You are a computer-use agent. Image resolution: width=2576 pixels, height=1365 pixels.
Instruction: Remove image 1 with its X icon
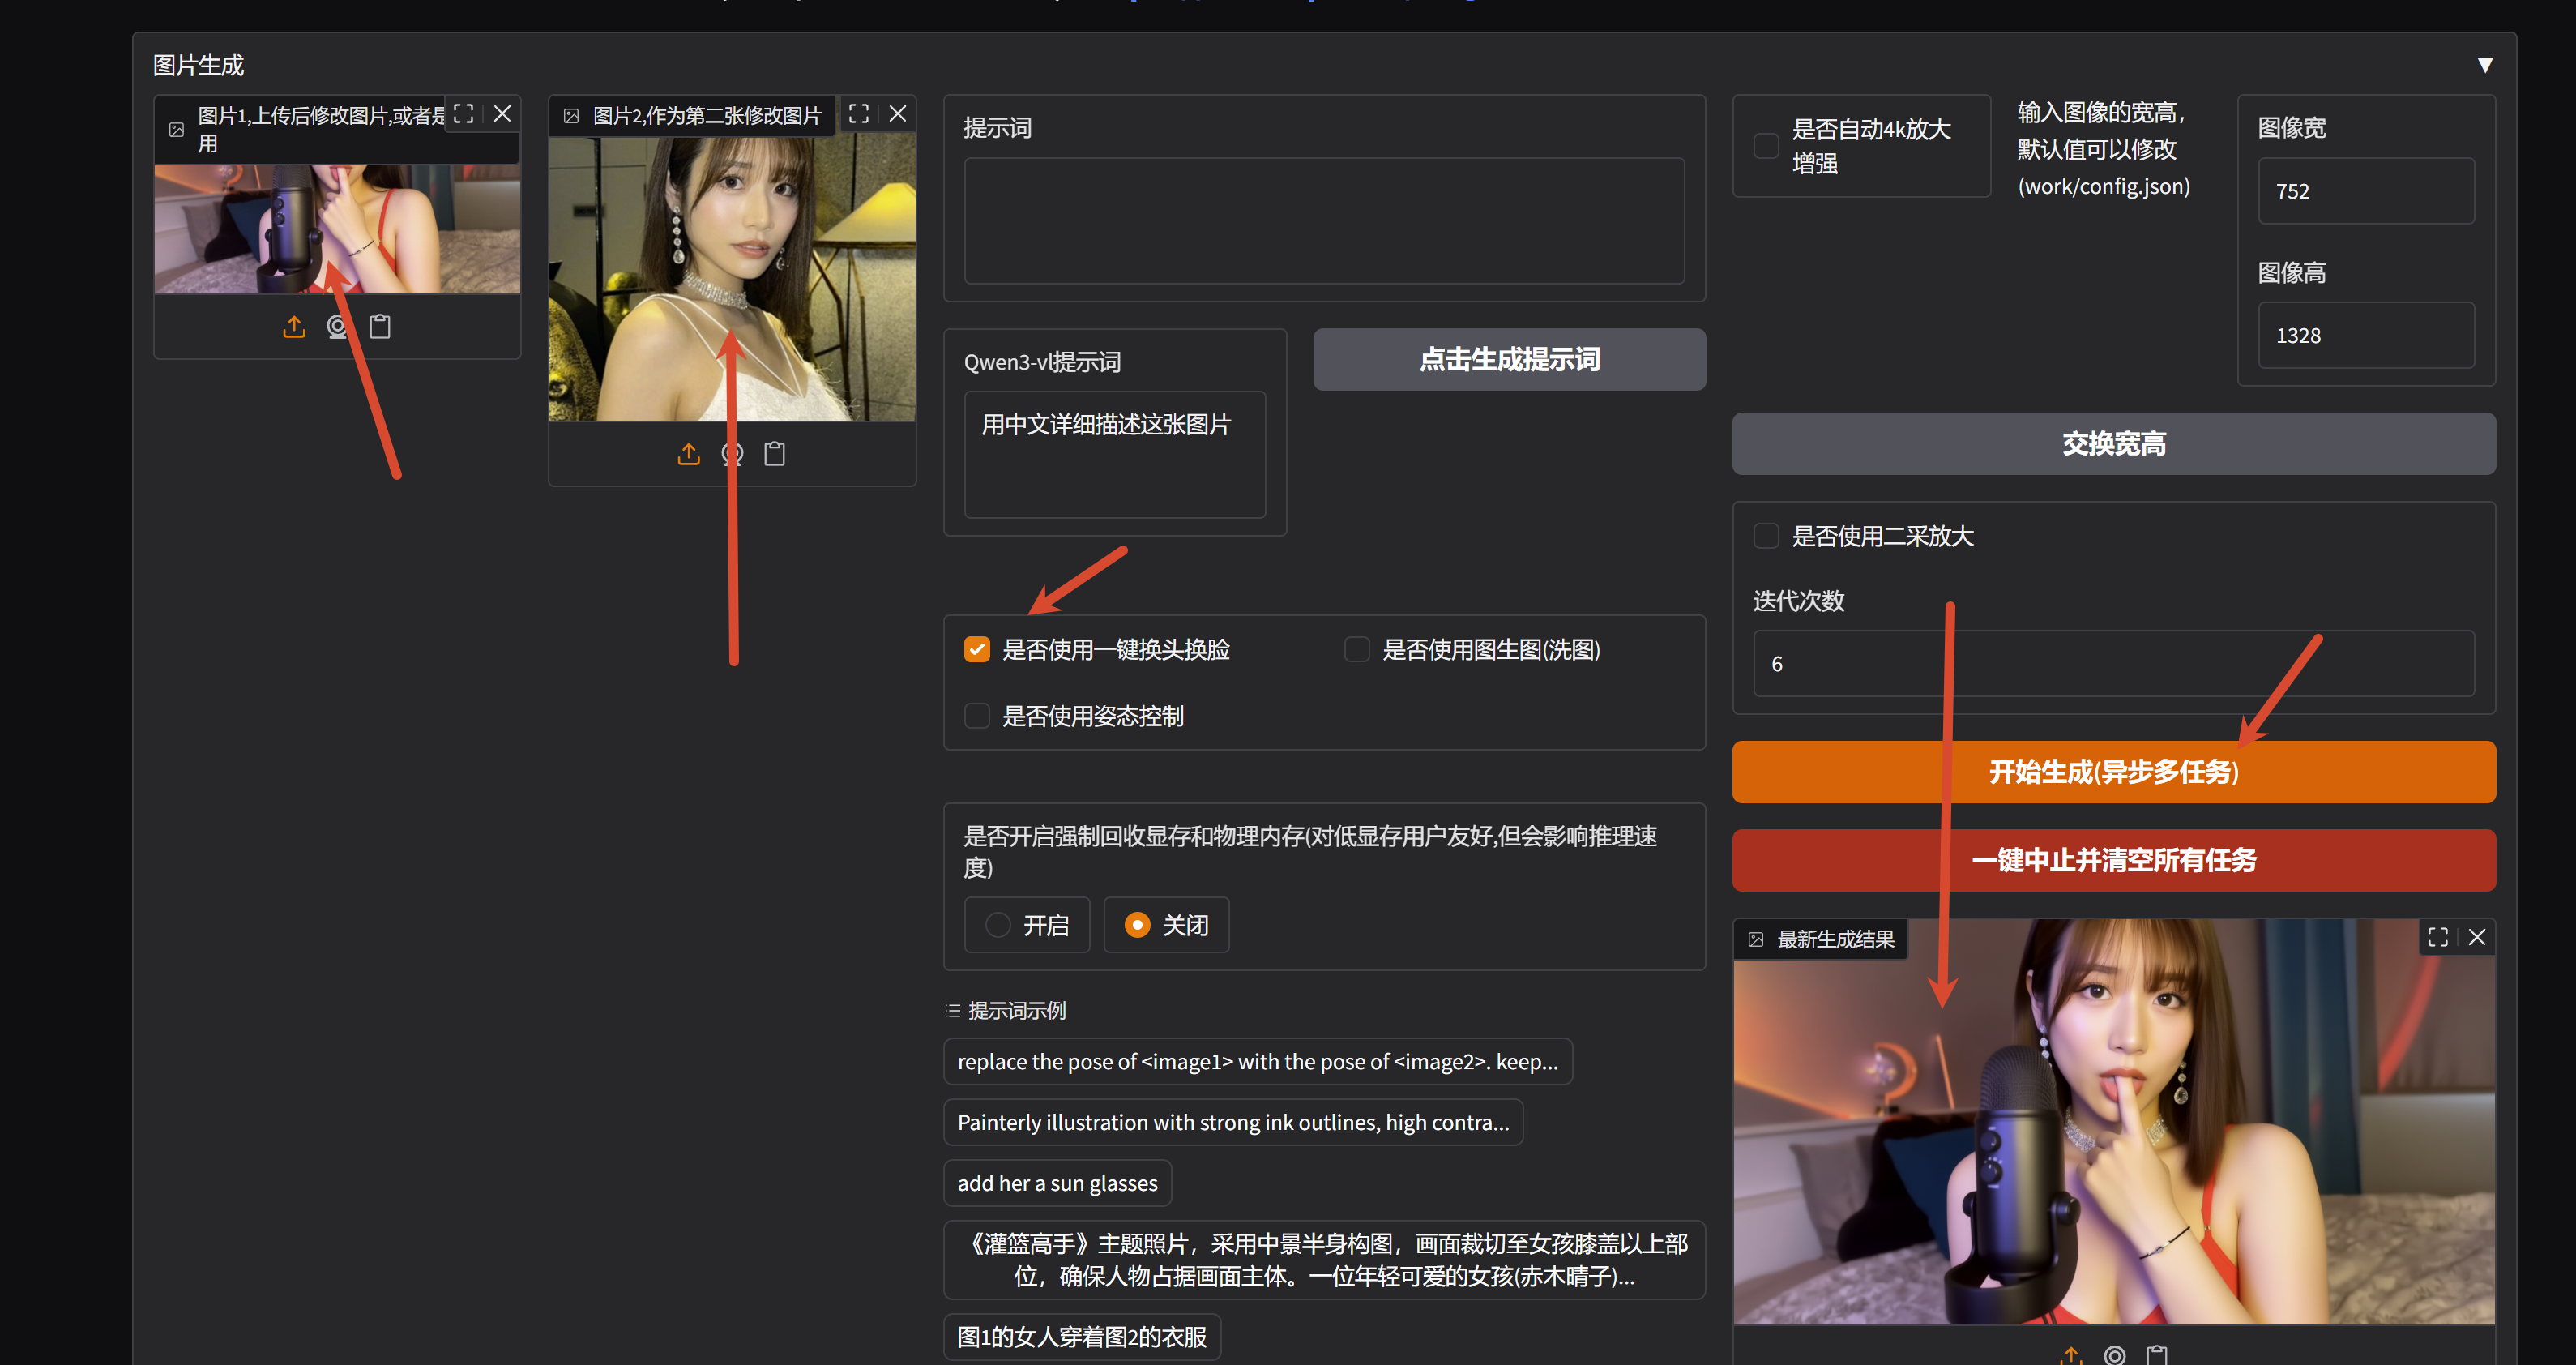[502, 114]
